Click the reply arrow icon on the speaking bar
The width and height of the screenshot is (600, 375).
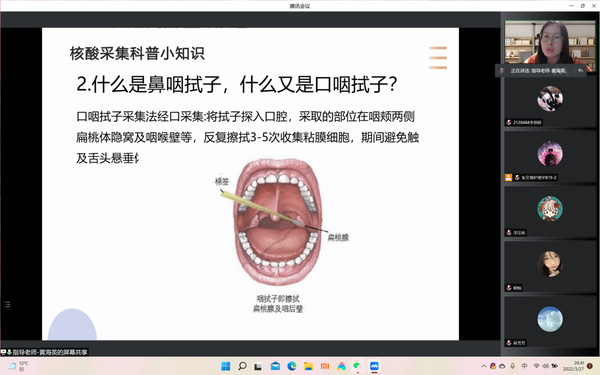[x=580, y=71]
